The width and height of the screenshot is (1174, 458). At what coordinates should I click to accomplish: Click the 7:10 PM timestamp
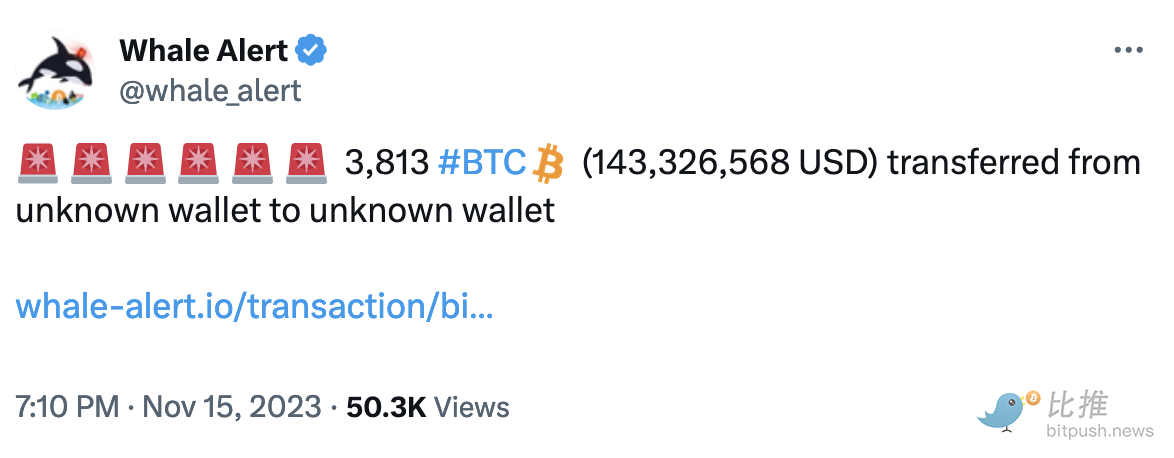pos(67,407)
